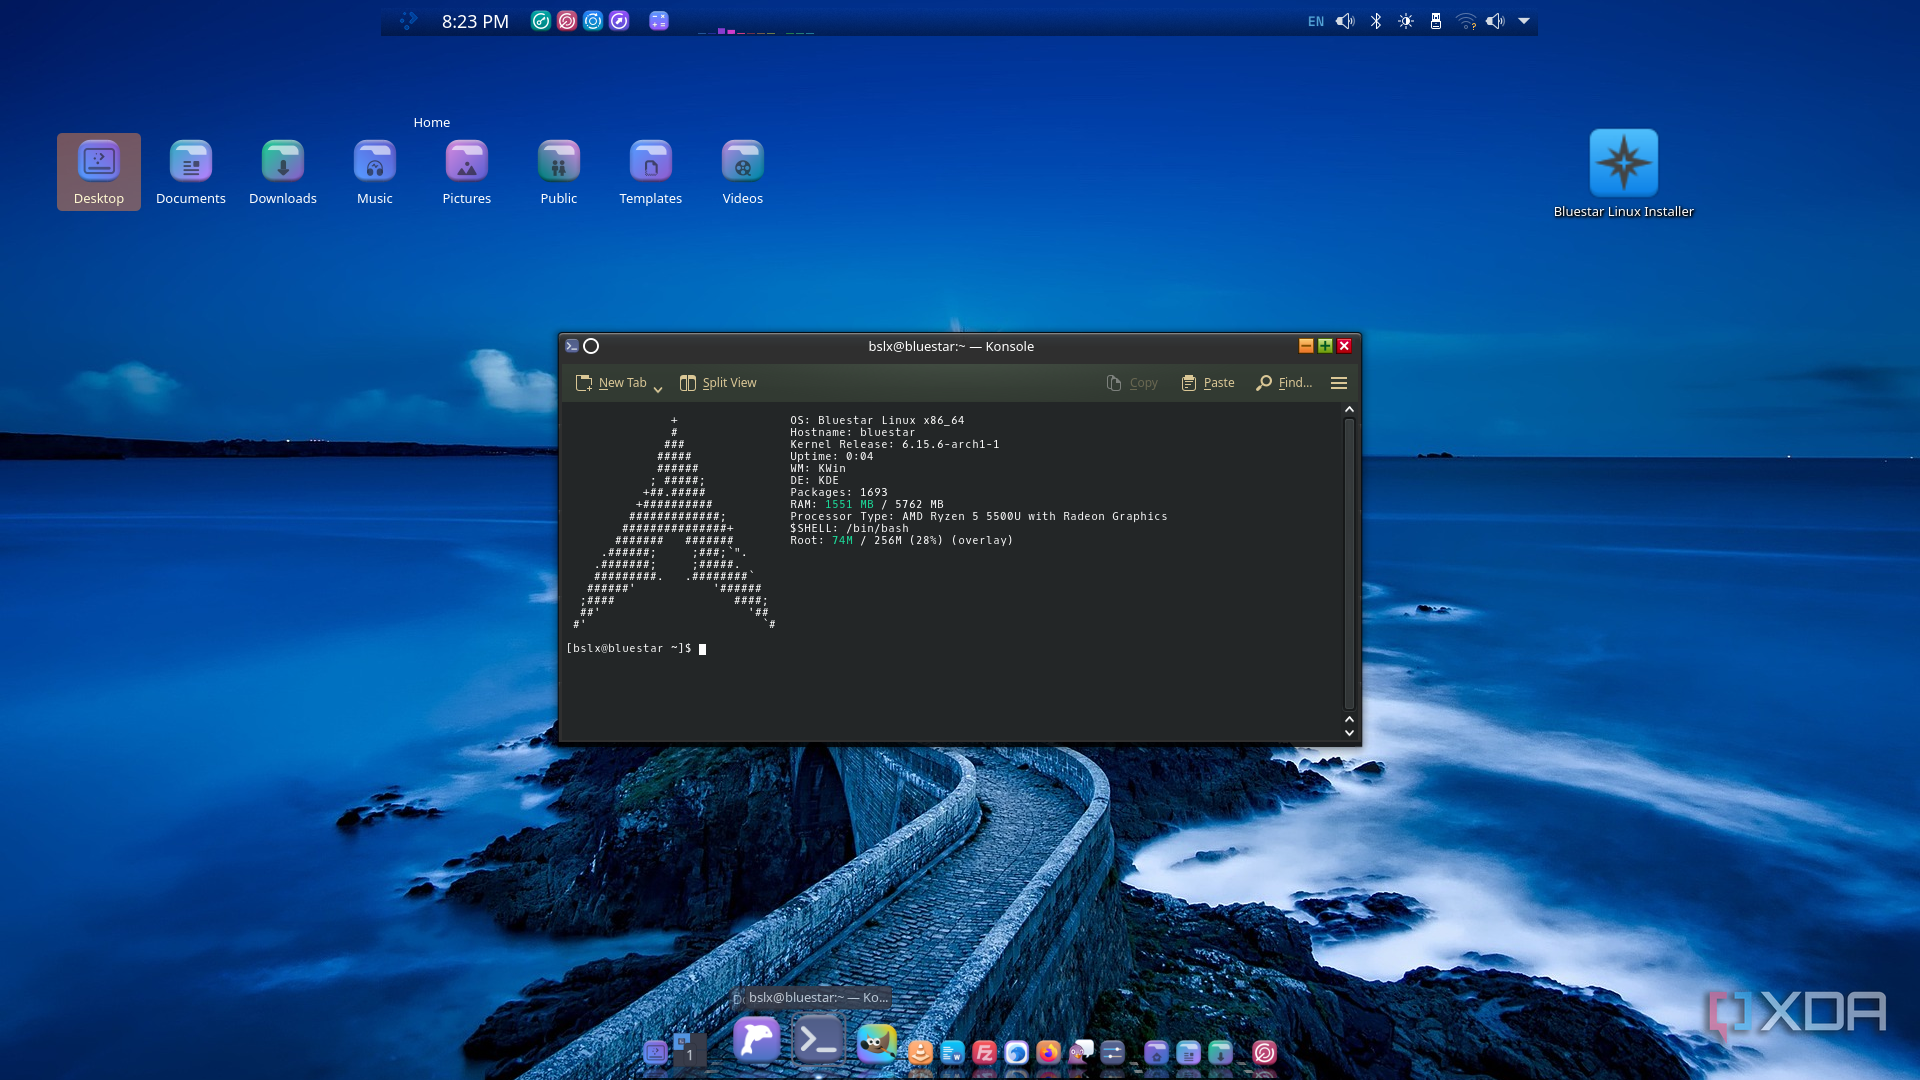Image resolution: width=1920 pixels, height=1080 pixels.
Task: Click the EN keyboard layout indicator
Action: (x=1316, y=21)
